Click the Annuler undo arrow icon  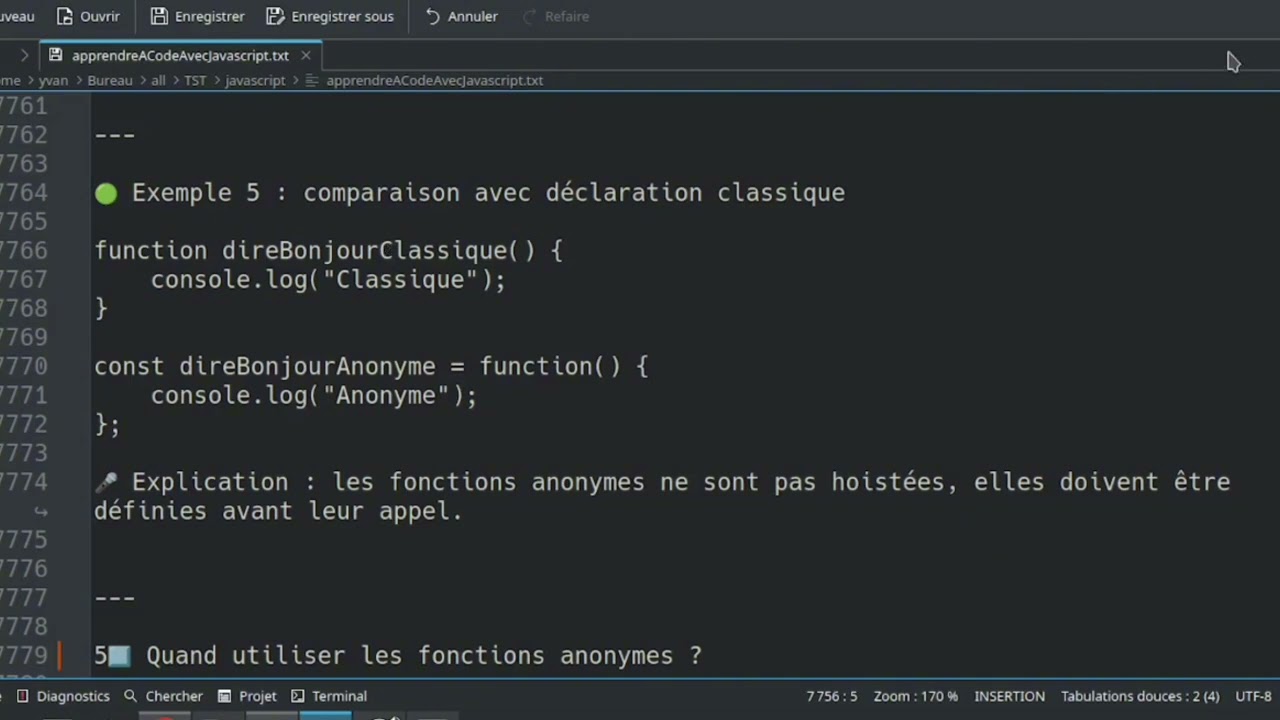click(x=432, y=16)
